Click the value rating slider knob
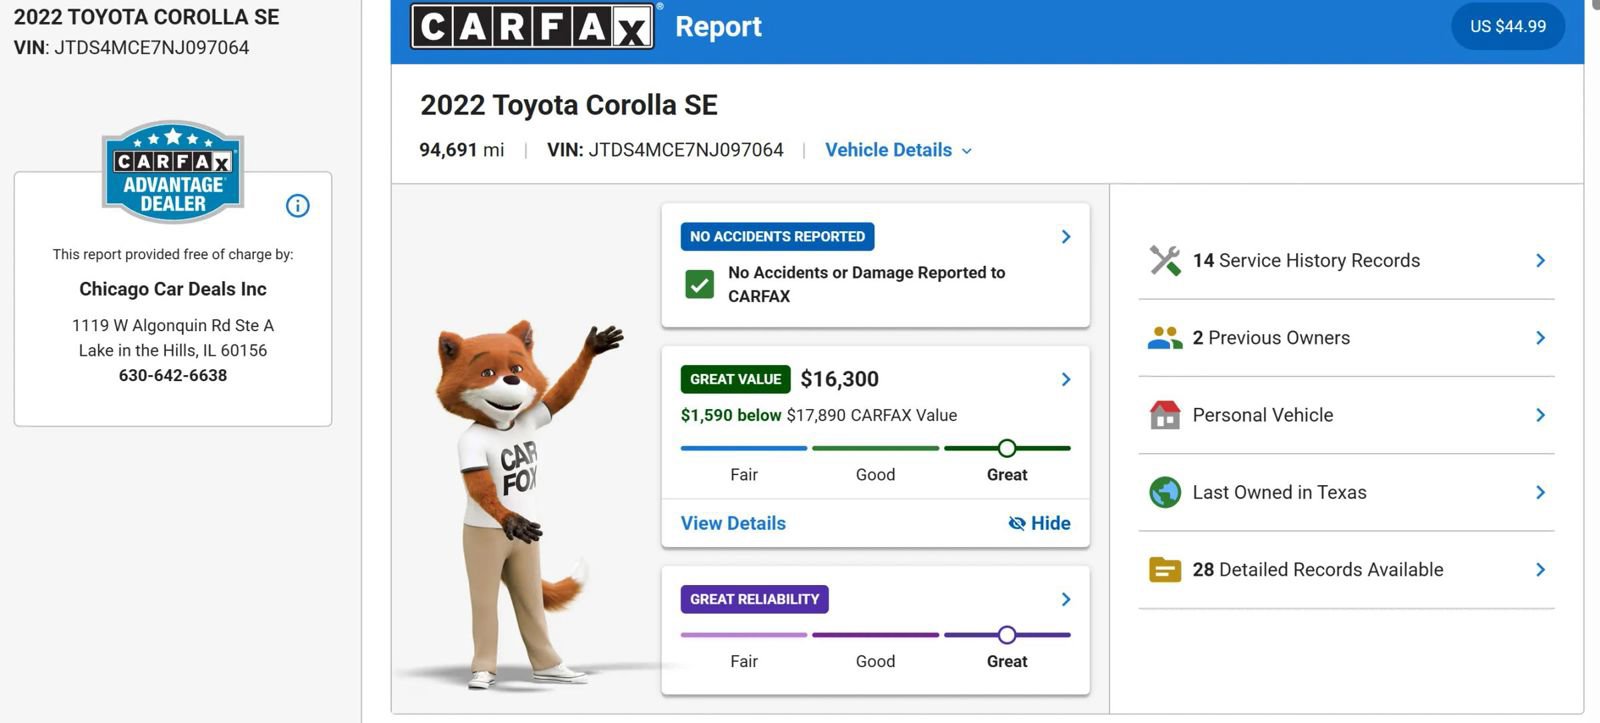 pos(1007,448)
